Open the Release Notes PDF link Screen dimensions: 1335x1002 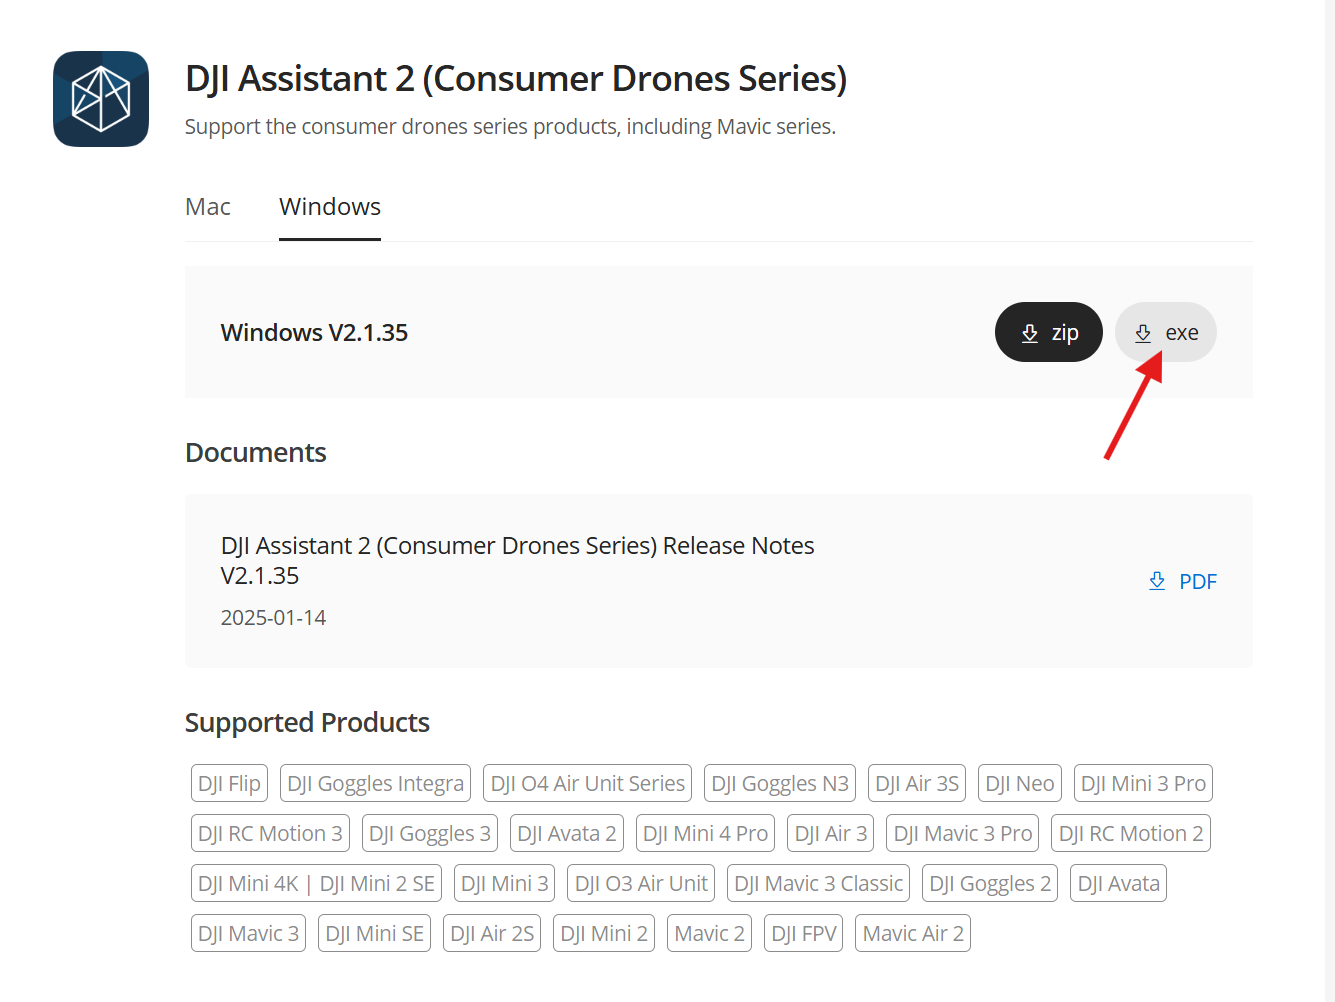(x=1197, y=582)
